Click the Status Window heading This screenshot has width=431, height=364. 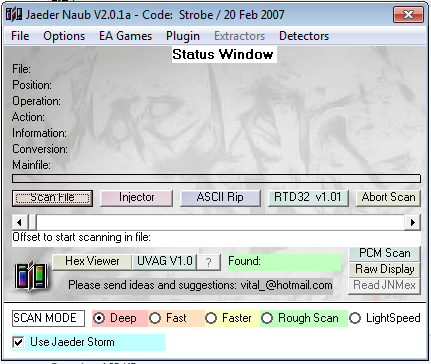tap(223, 54)
